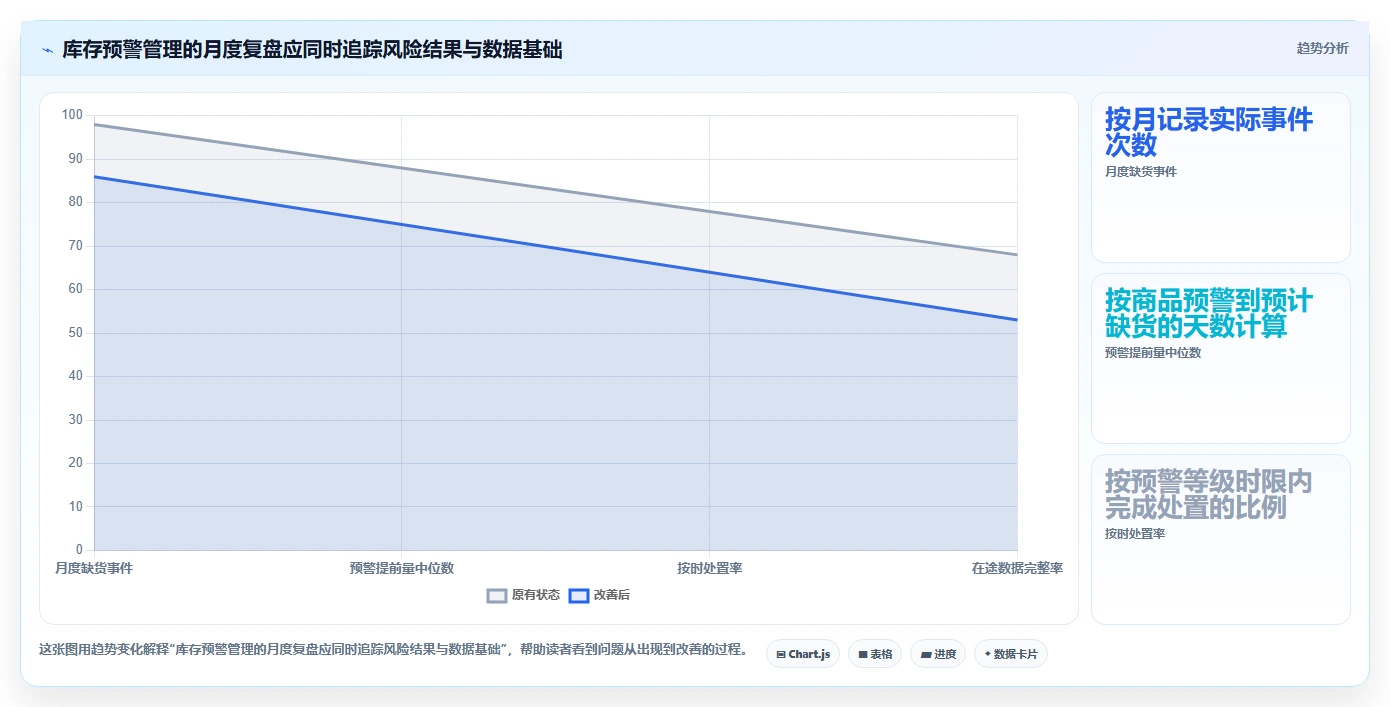Click the 表格 tag icon
The height and width of the screenshot is (707, 1390).
click(863, 655)
